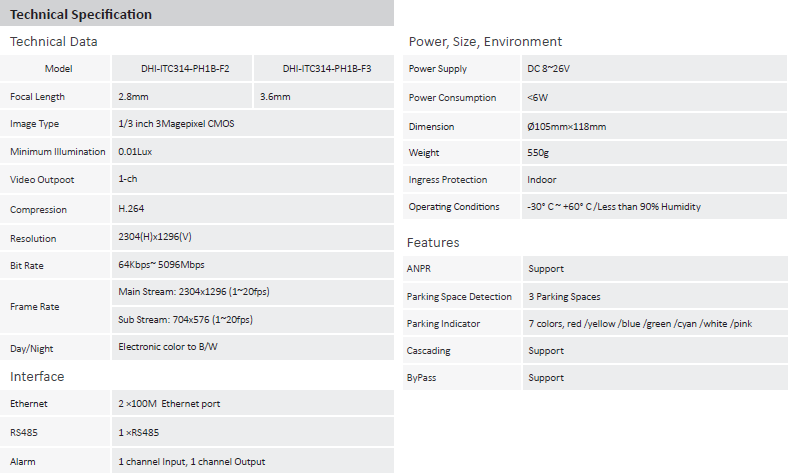Select the Main Stream frame rate row
This screenshot has width=788, height=473.
[253, 292]
